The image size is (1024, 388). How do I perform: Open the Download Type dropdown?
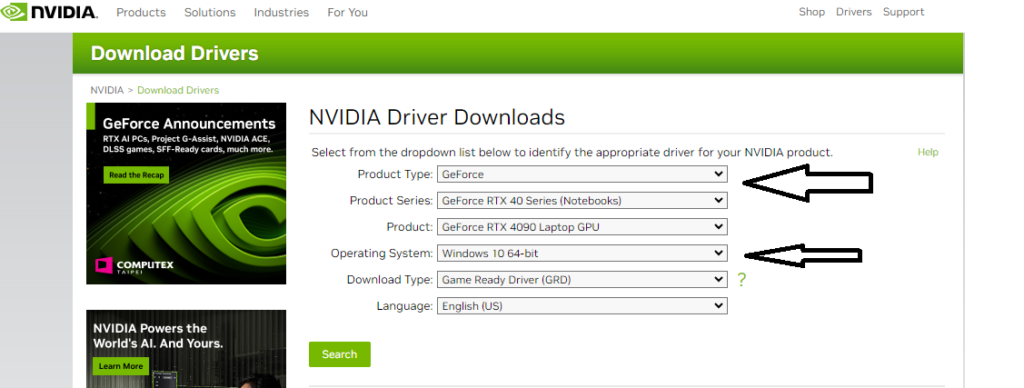click(582, 280)
